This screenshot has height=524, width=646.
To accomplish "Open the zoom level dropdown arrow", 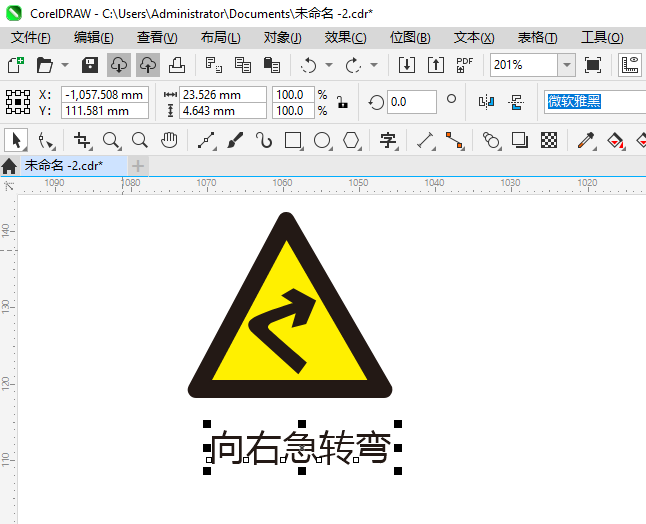I will point(567,65).
